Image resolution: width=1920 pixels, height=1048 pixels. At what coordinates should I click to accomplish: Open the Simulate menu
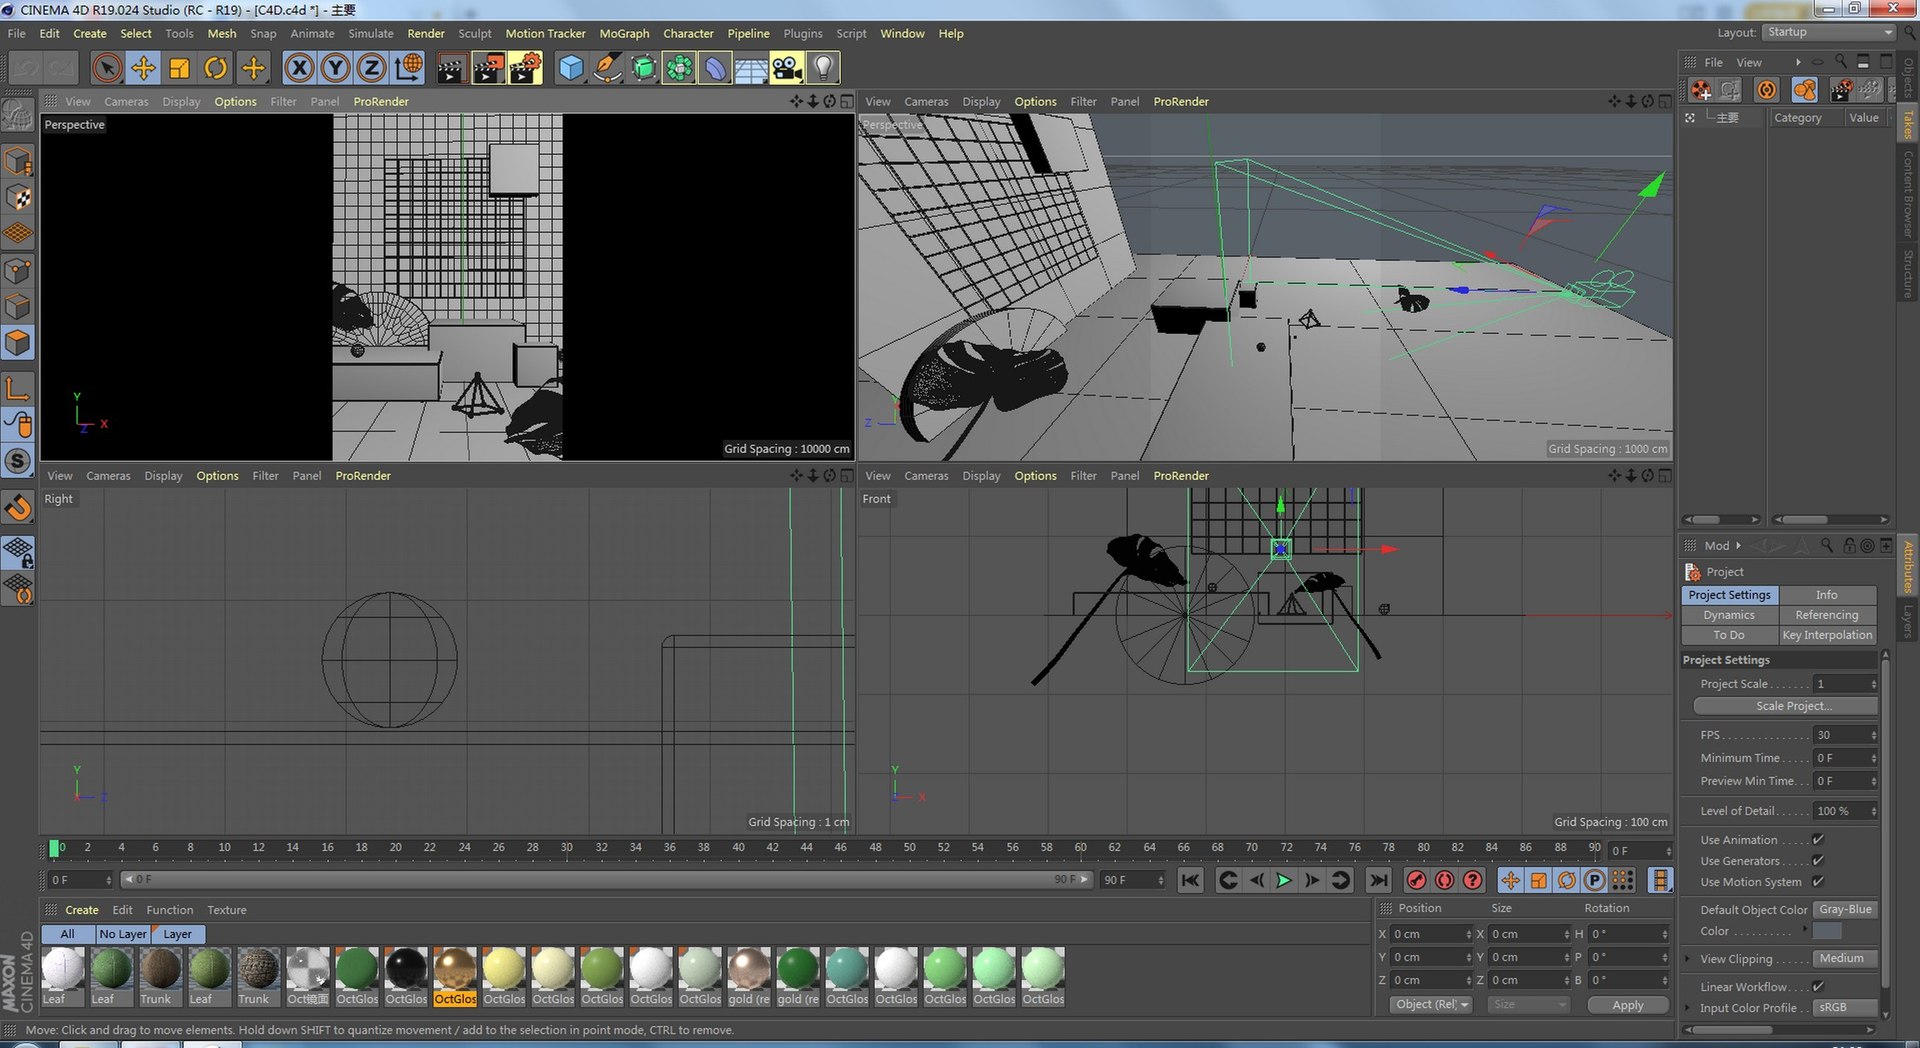pos(371,33)
